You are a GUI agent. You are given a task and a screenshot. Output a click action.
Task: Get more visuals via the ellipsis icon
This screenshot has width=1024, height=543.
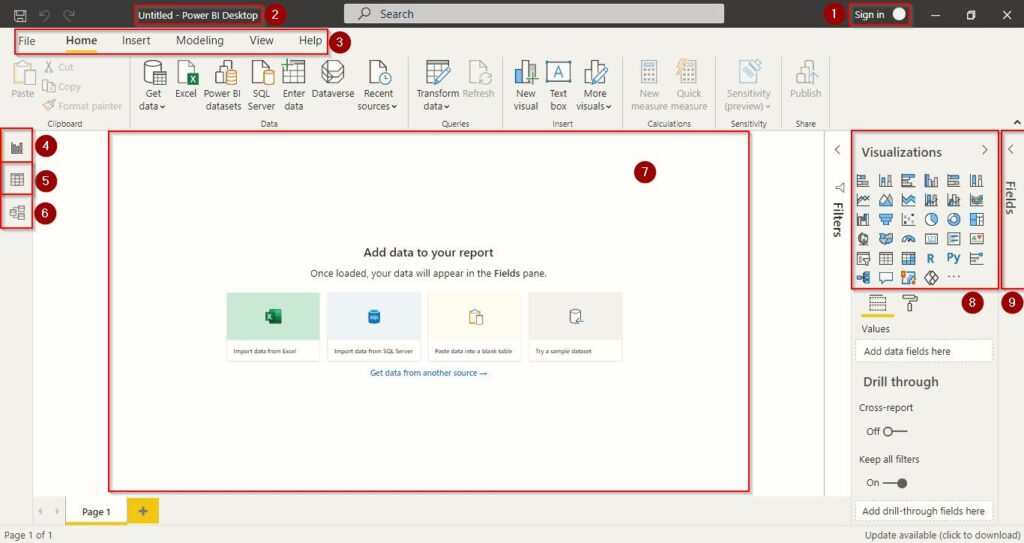953,277
